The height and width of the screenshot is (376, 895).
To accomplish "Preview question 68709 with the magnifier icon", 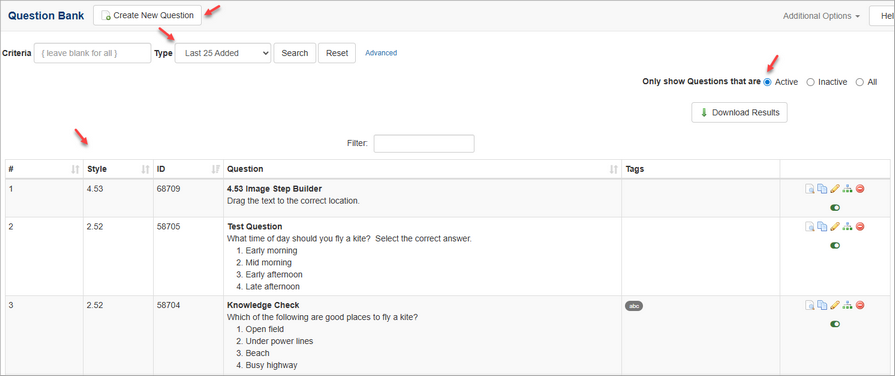I will pos(810,189).
